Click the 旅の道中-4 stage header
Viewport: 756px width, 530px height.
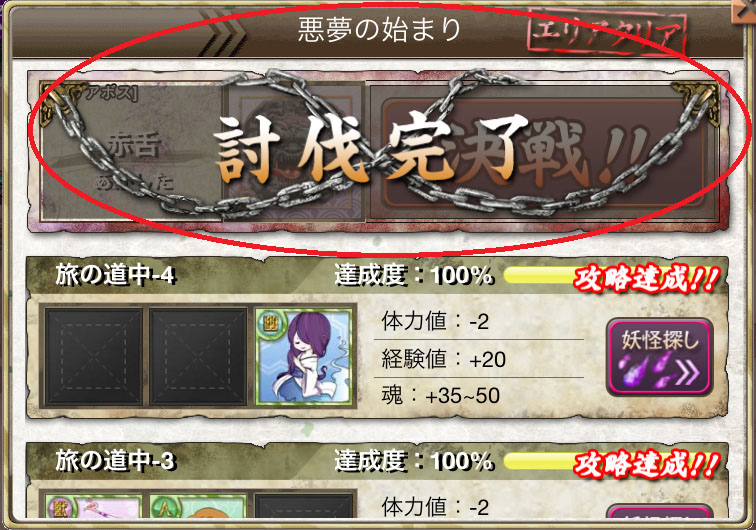tap(114, 275)
